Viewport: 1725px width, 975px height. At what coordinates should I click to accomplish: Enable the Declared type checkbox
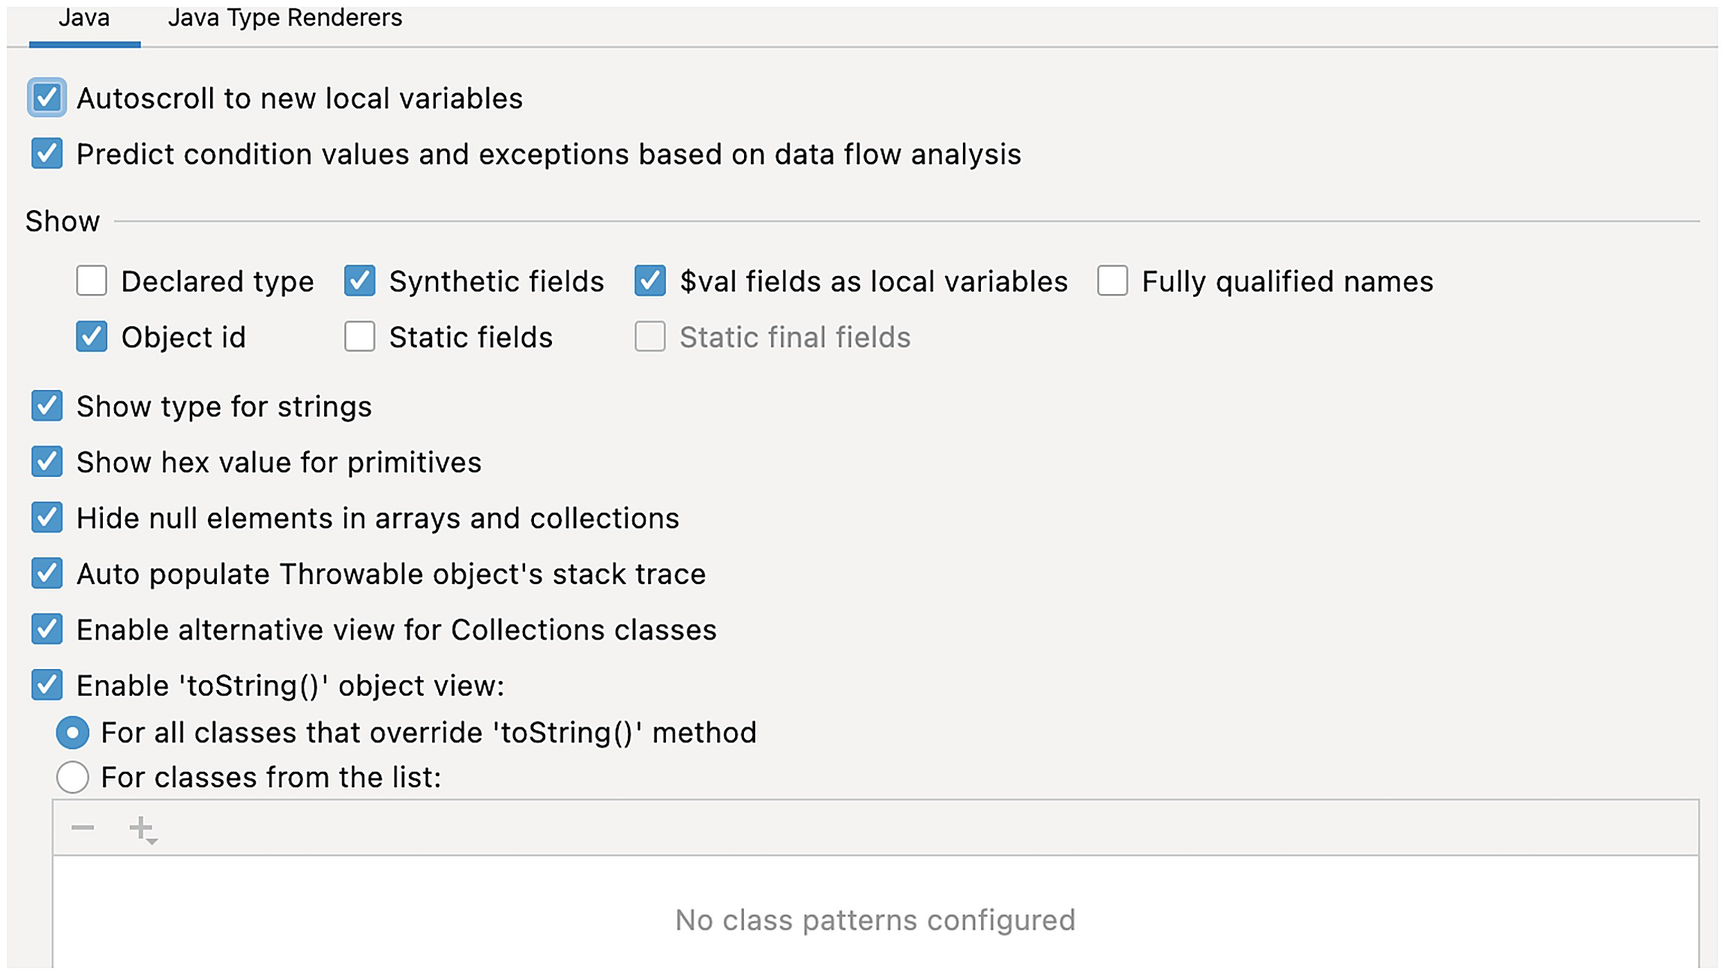click(x=92, y=281)
